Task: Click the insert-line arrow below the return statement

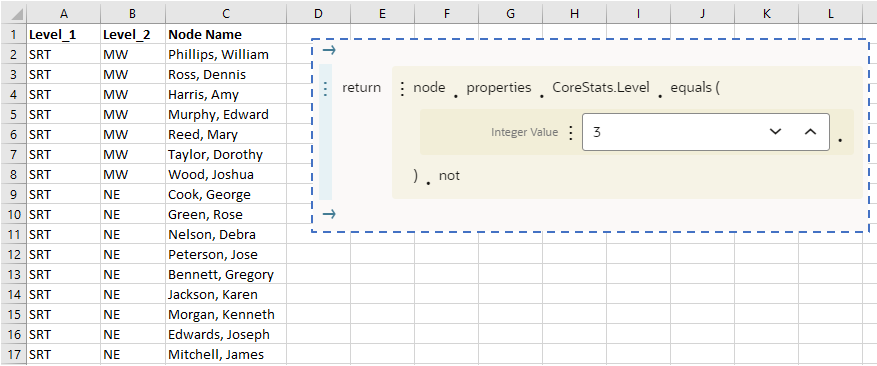Action: pyautogui.click(x=329, y=214)
